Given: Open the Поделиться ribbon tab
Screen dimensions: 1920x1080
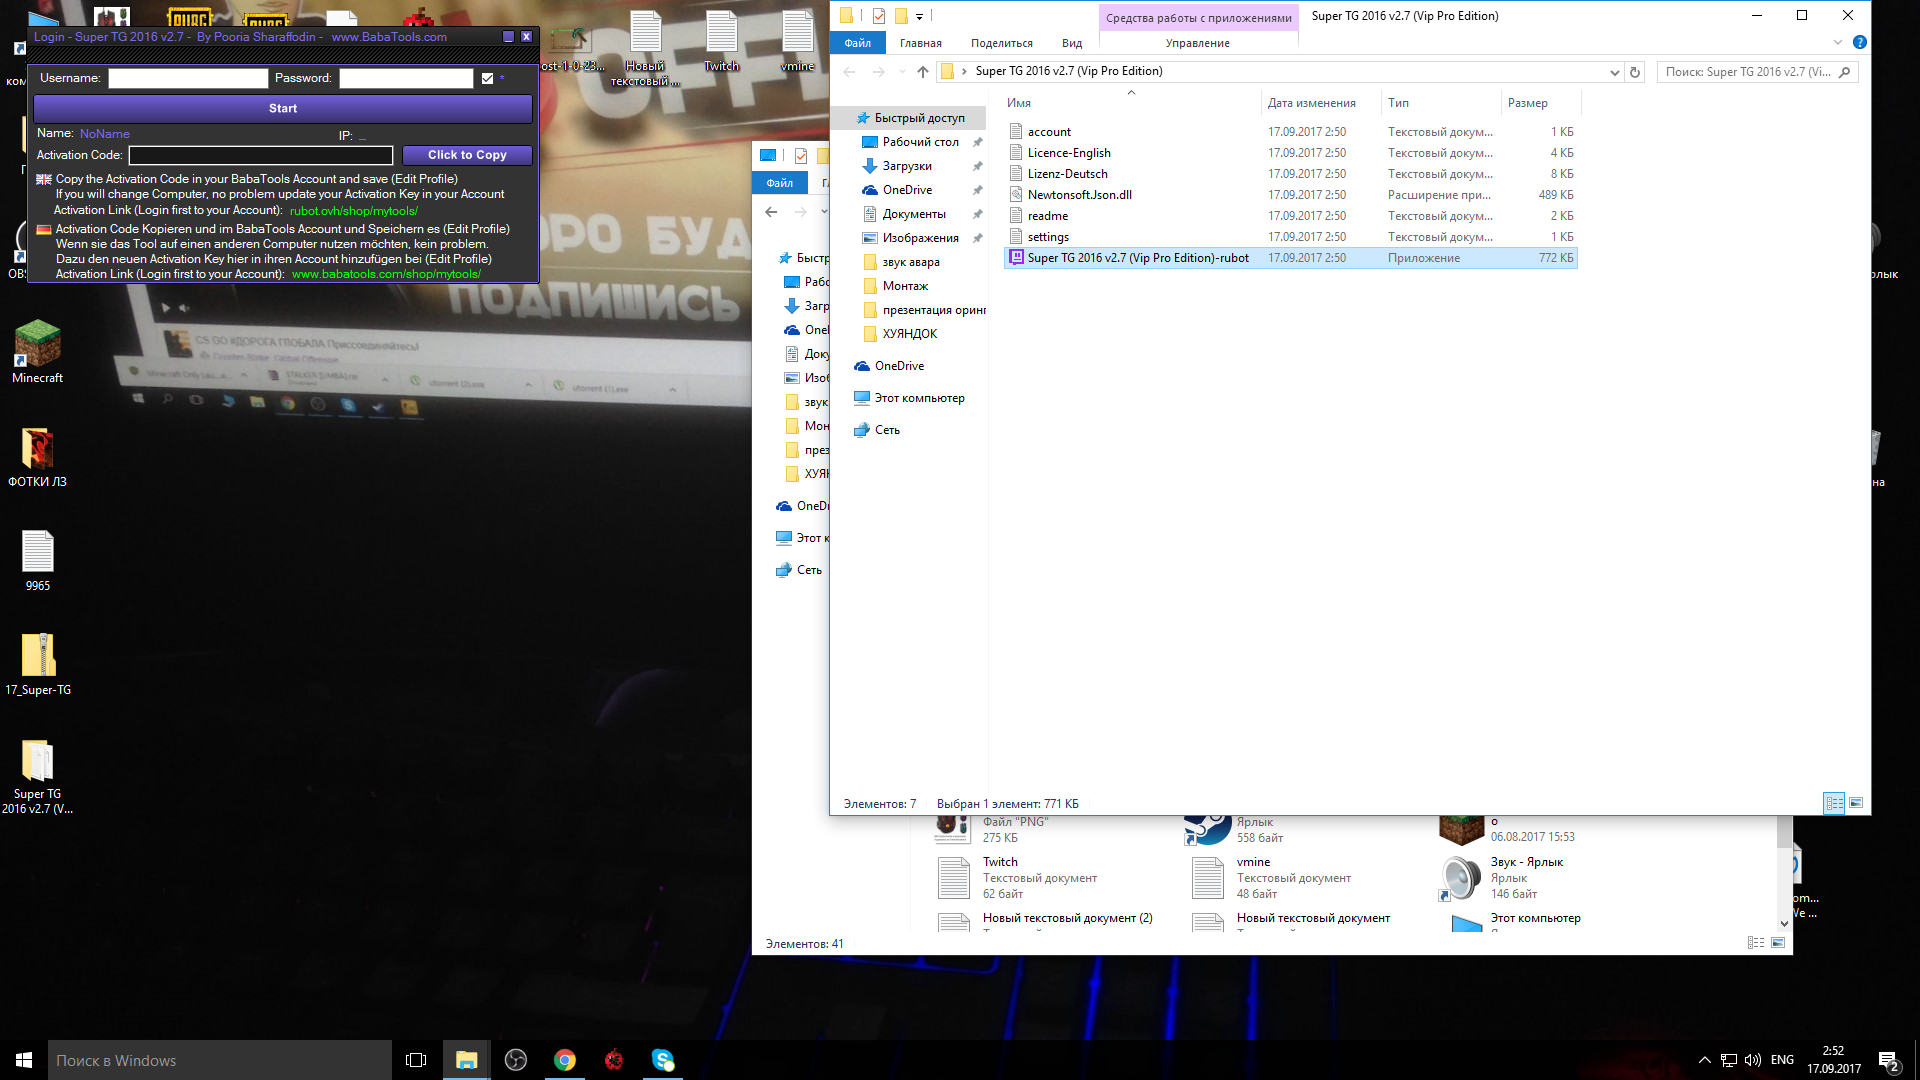Looking at the screenshot, I should [1001, 43].
